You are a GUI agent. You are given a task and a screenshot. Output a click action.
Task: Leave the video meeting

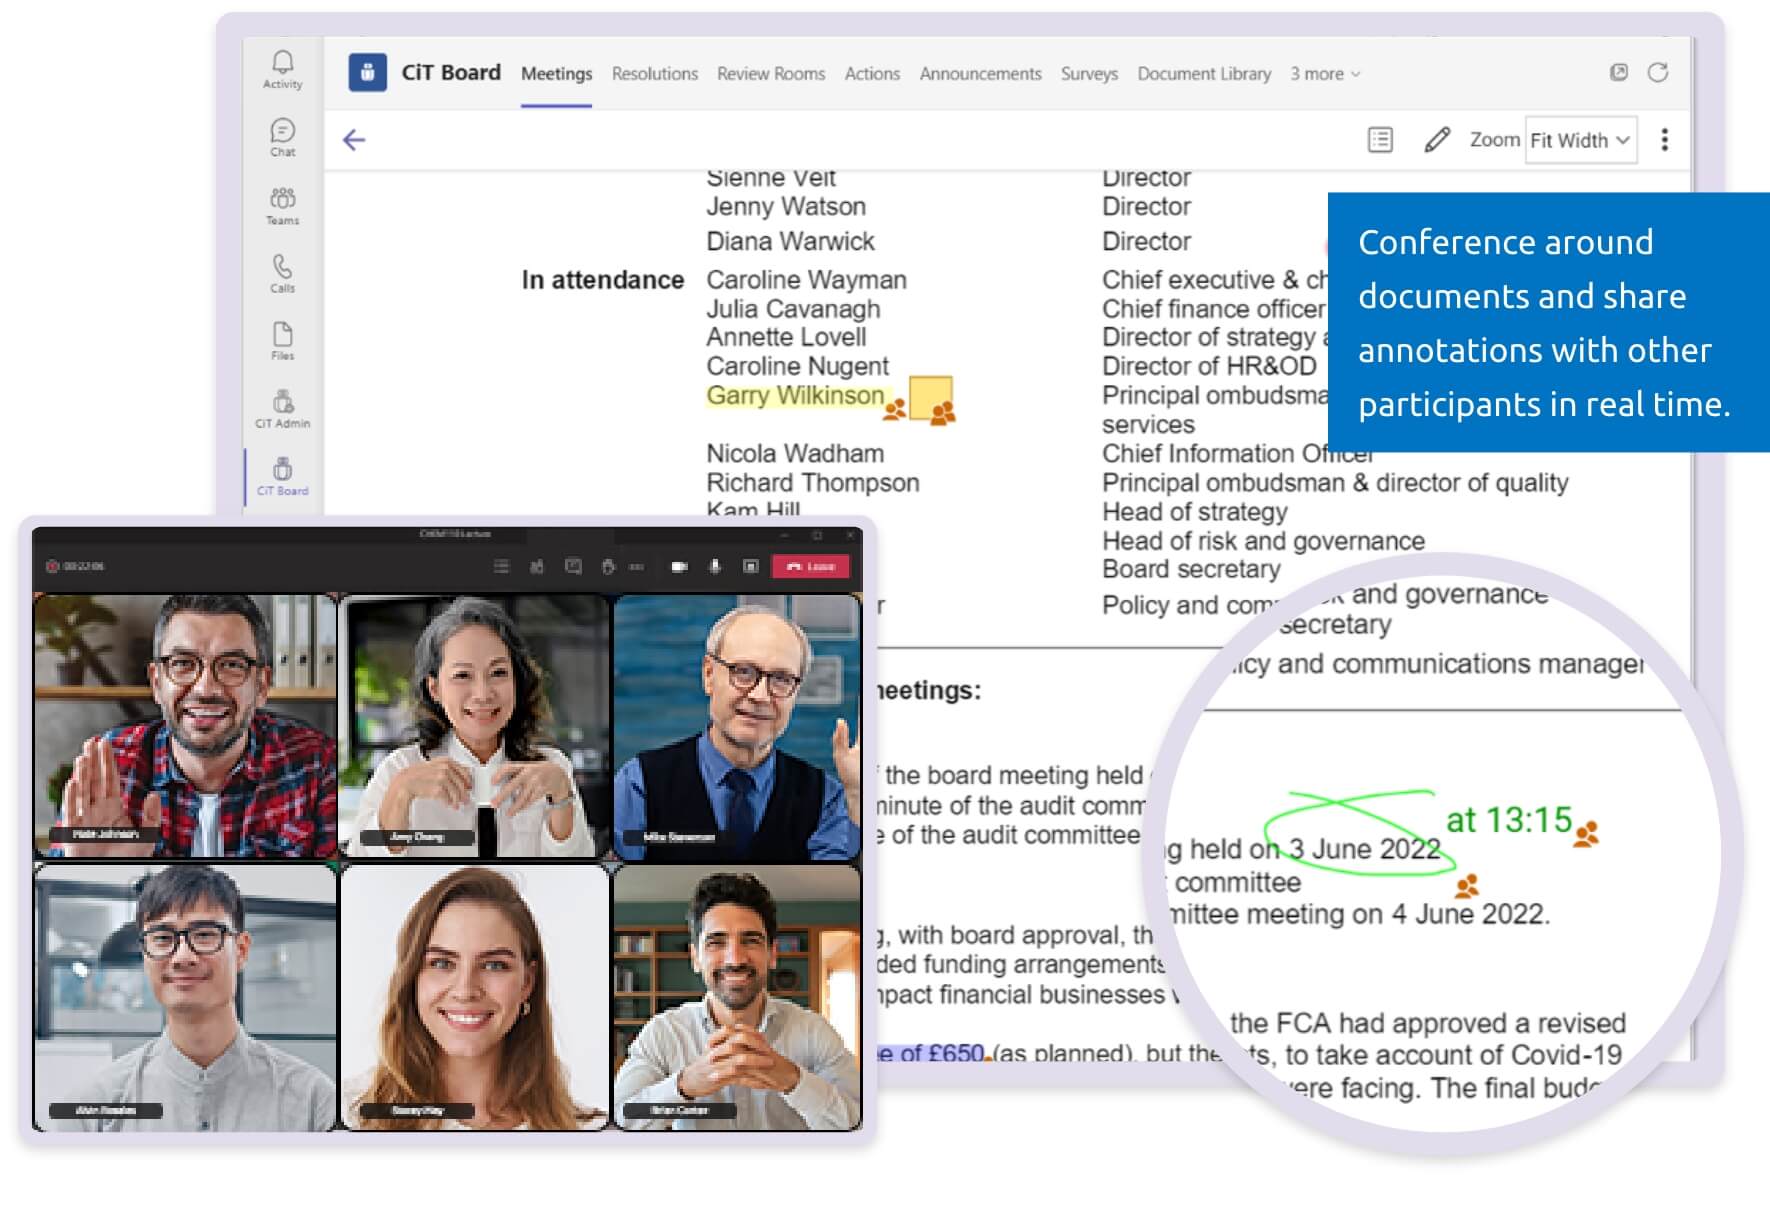[x=812, y=567]
